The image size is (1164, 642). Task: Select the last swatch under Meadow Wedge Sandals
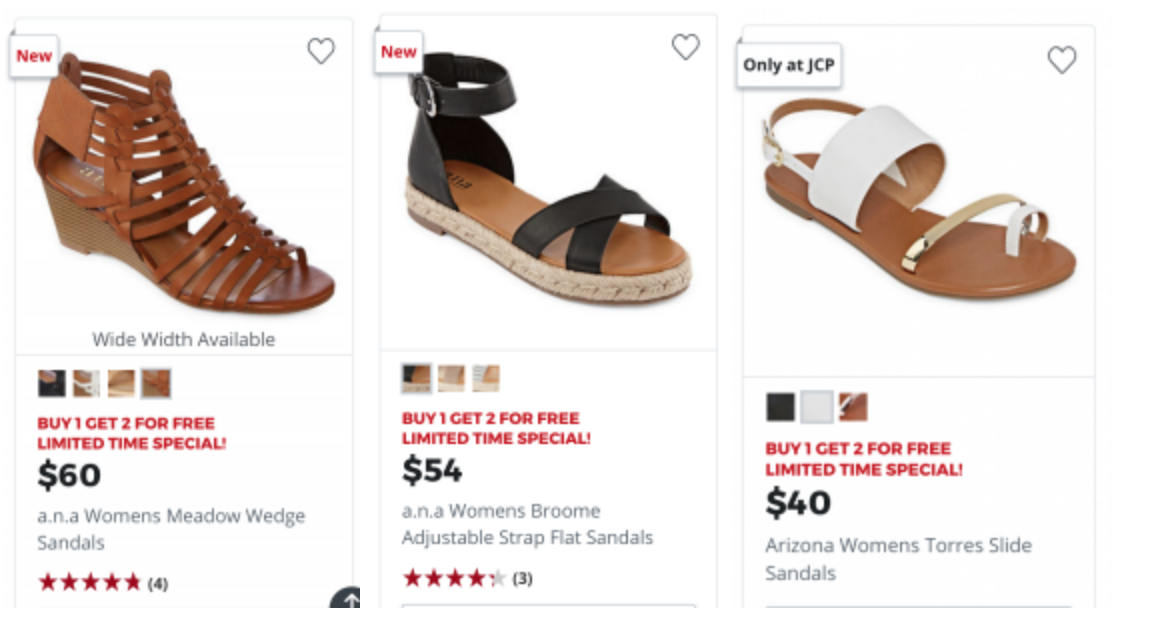tap(155, 383)
